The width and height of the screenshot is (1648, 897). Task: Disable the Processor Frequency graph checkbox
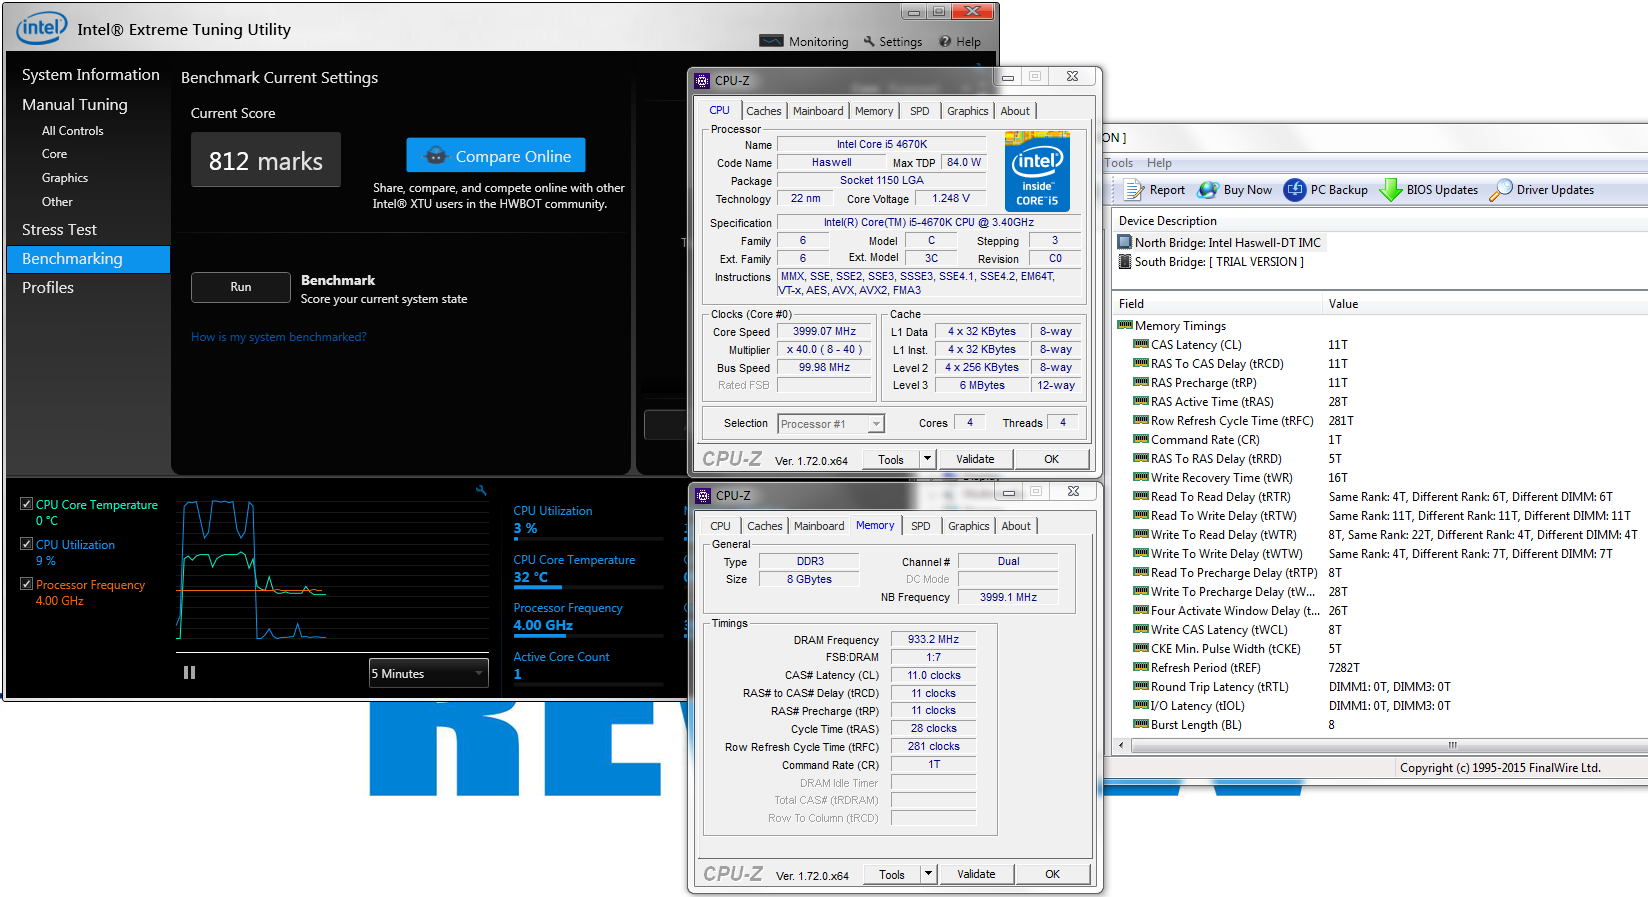click(x=27, y=584)
